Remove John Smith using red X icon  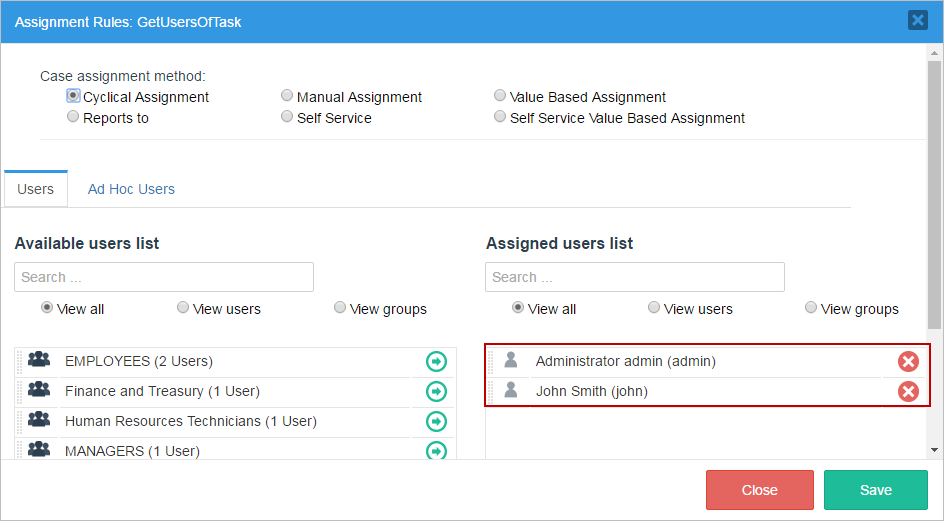(x=908, y=391)
